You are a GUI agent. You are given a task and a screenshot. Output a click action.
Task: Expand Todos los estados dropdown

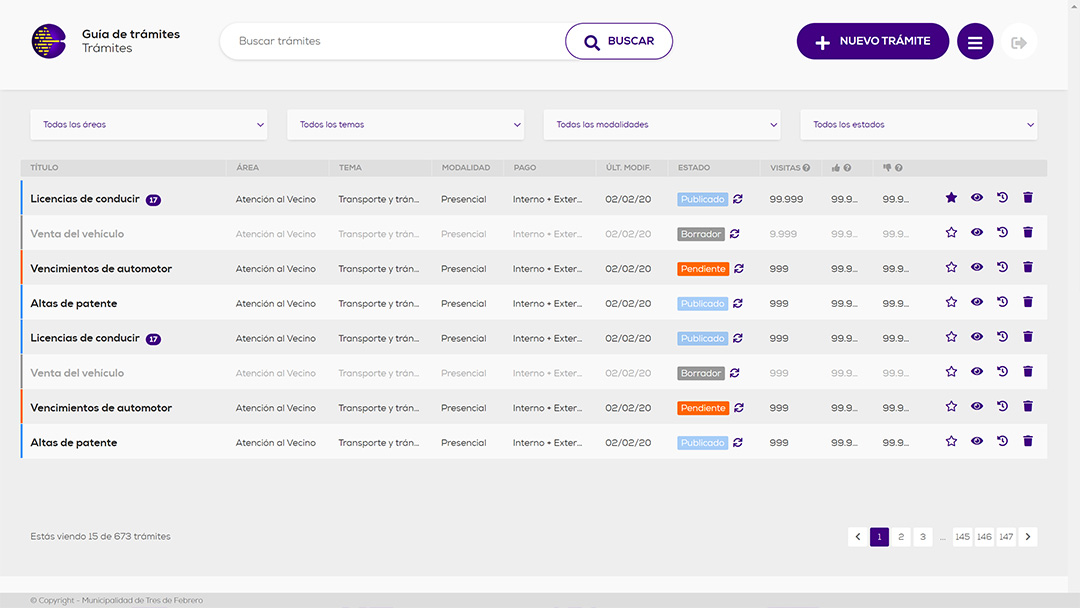click(918, 125)
